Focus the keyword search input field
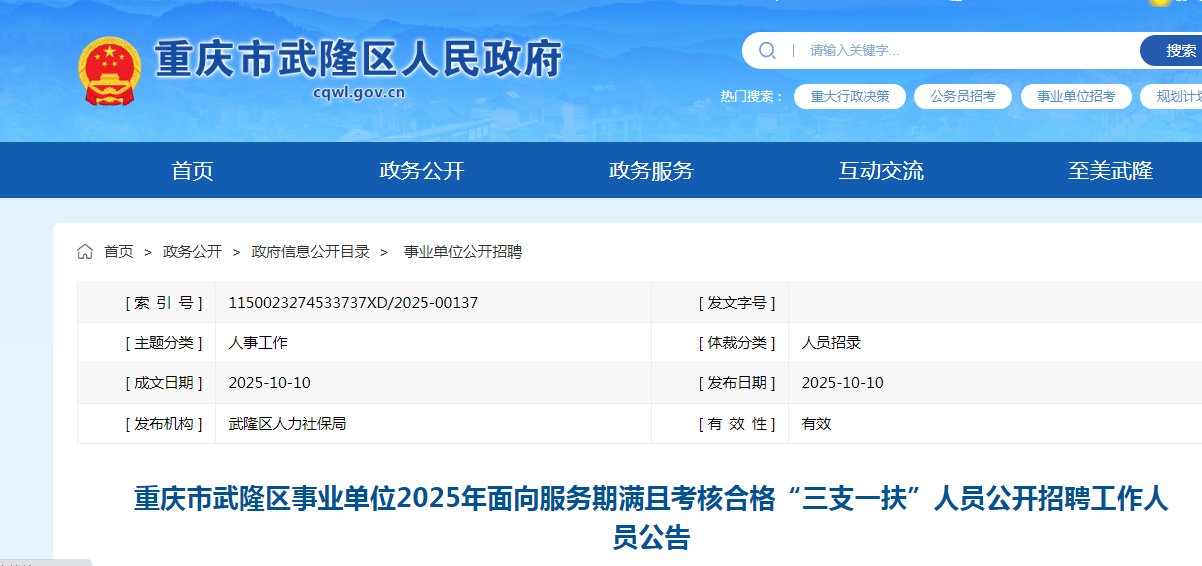 click(960, 50)
